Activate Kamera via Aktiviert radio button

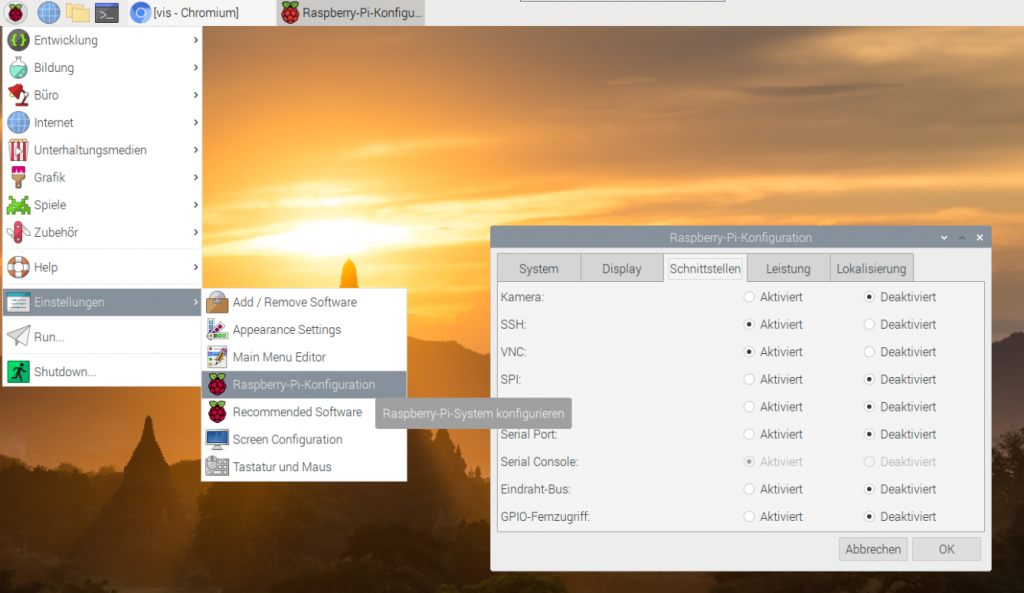pos(747,296)
